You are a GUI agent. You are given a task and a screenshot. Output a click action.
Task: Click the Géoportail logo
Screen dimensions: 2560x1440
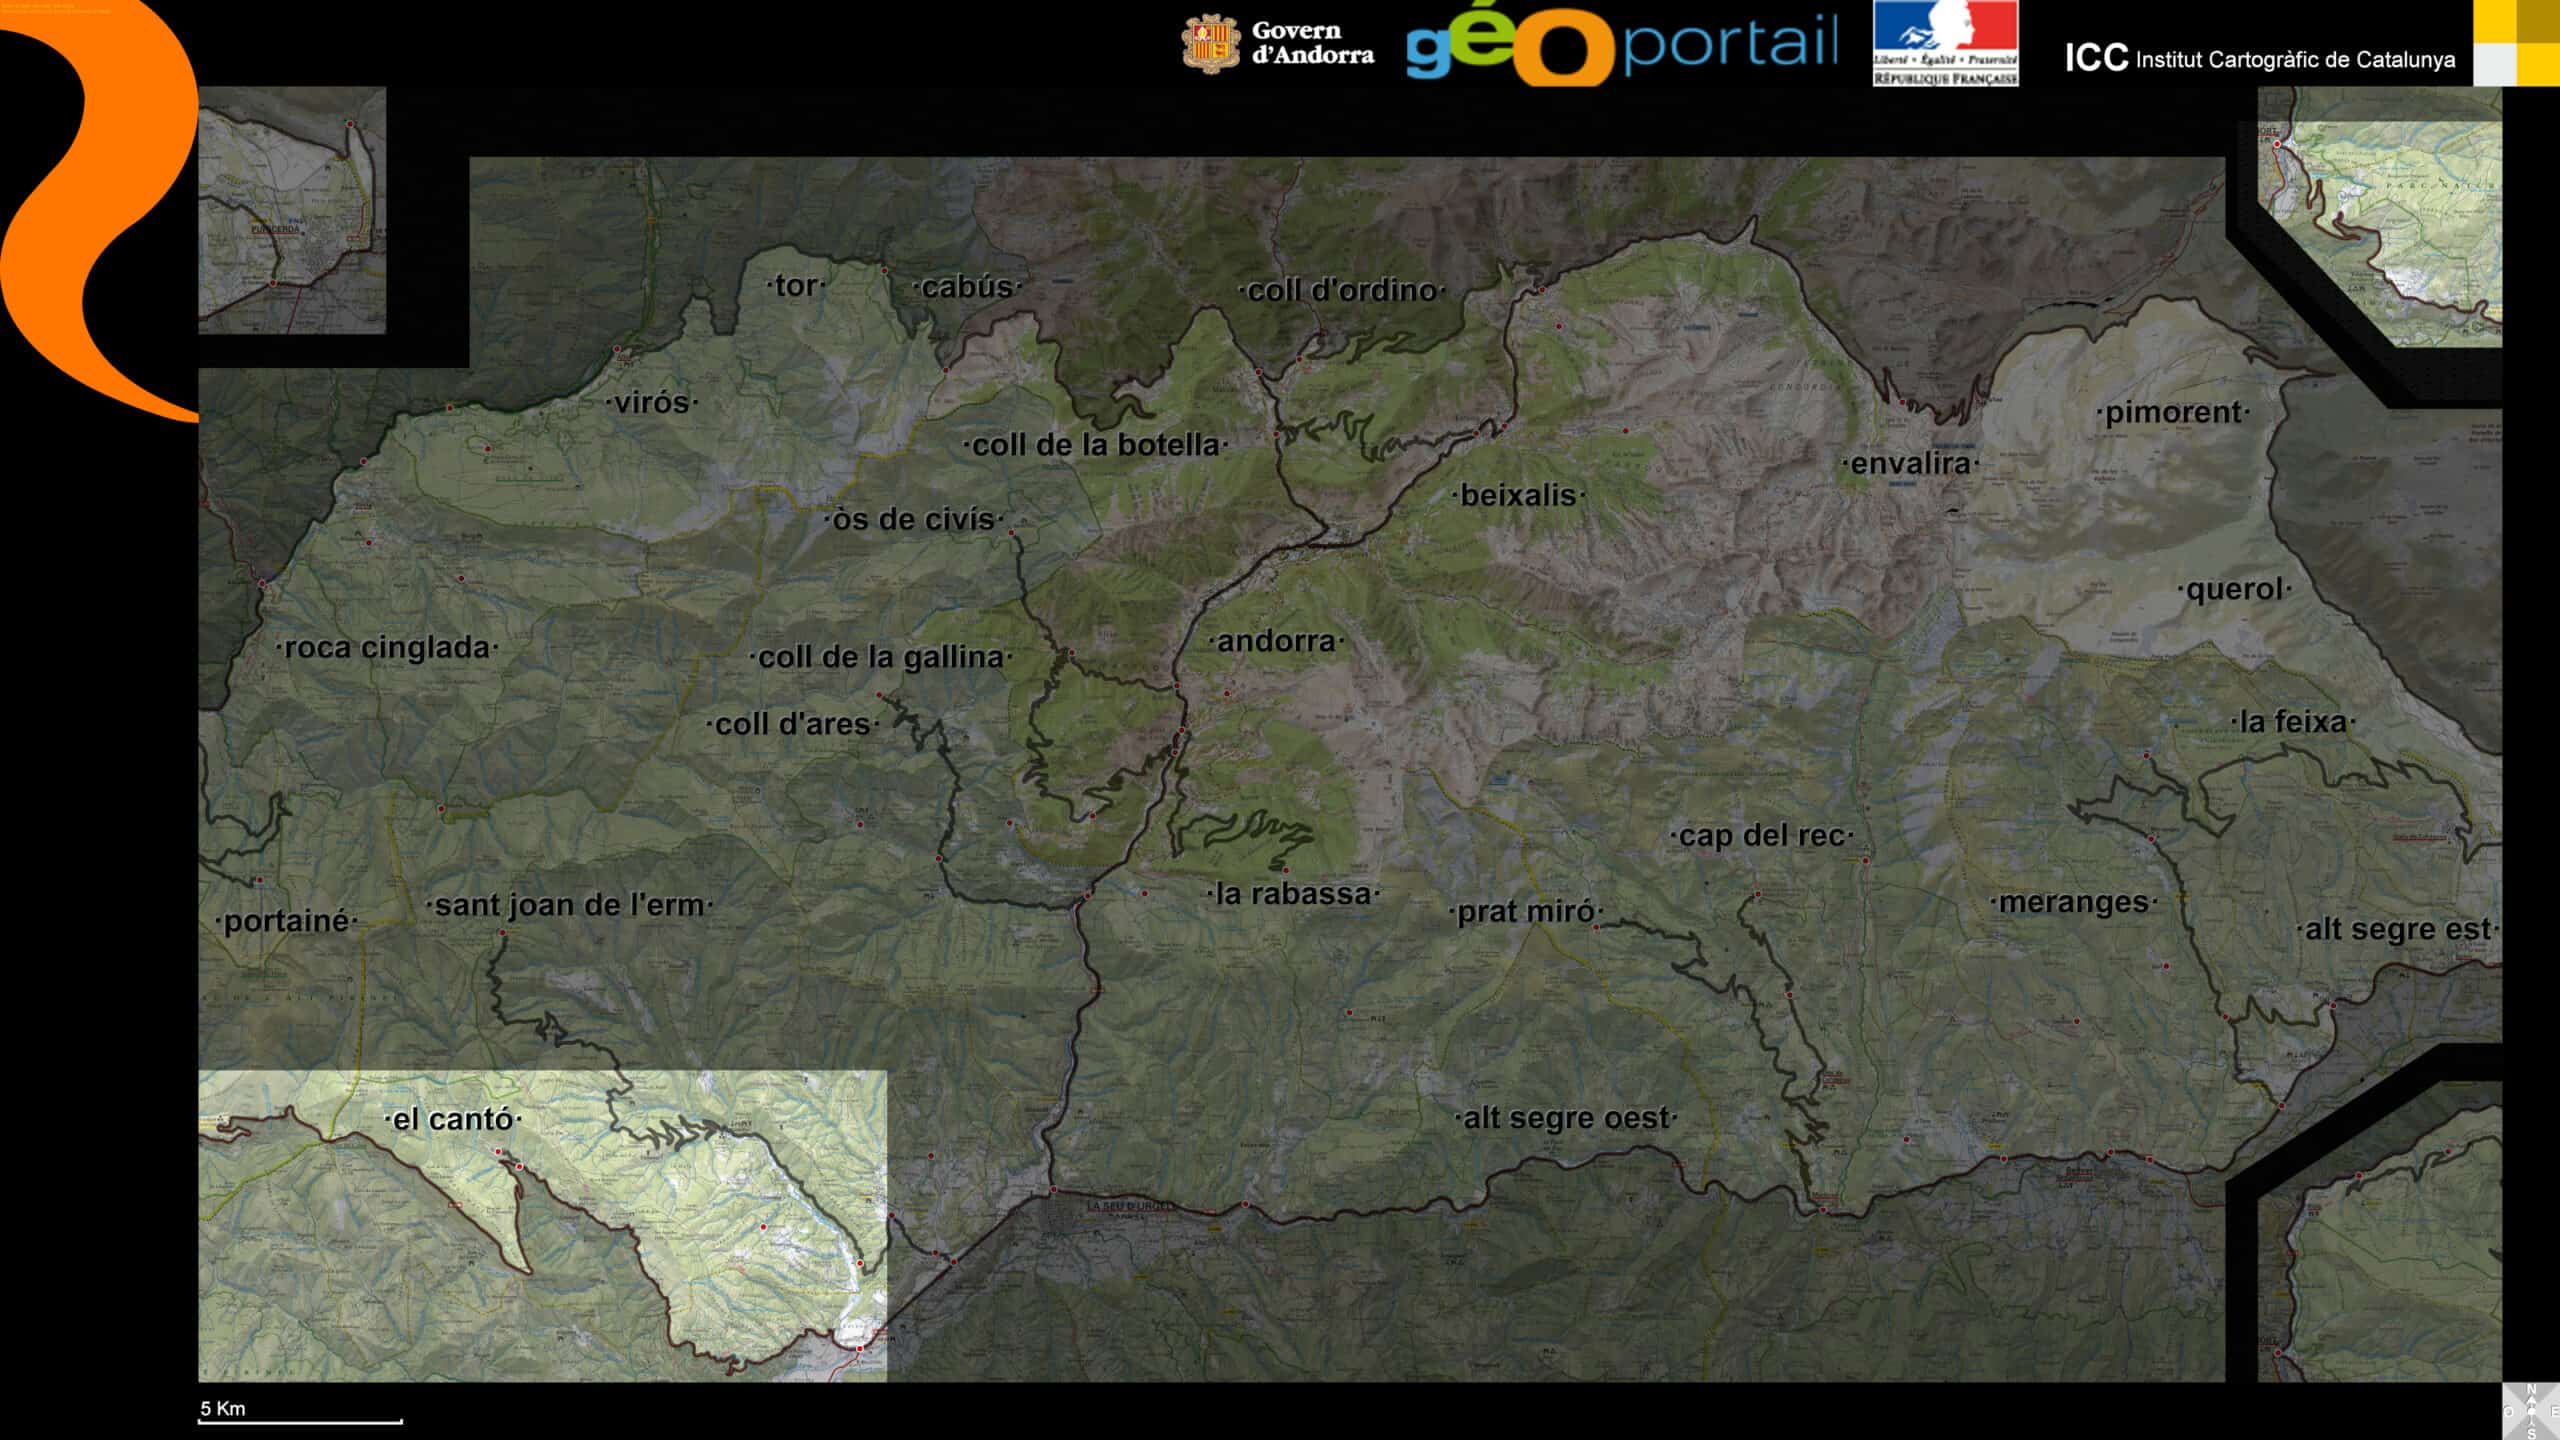[x=1621, y=46]
